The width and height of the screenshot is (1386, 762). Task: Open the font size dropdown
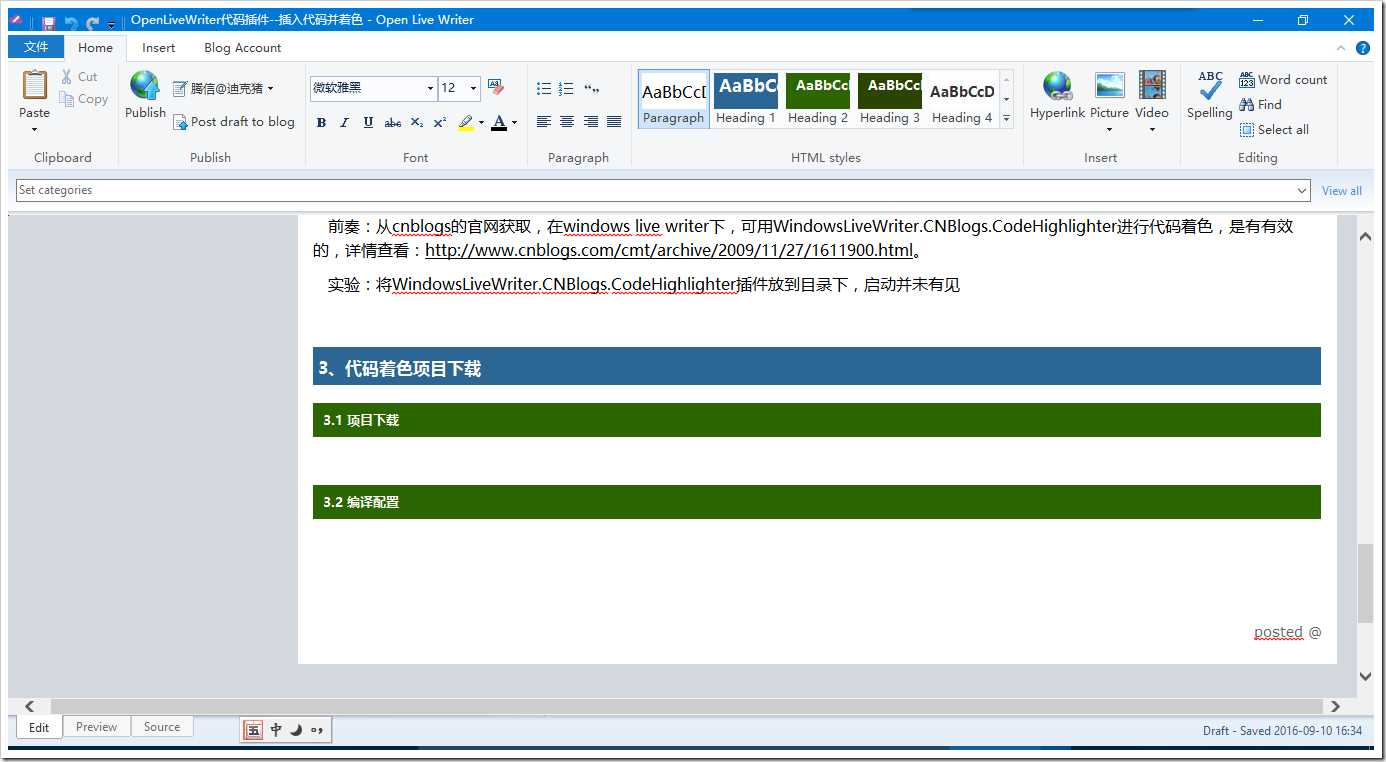pos(474,88)
